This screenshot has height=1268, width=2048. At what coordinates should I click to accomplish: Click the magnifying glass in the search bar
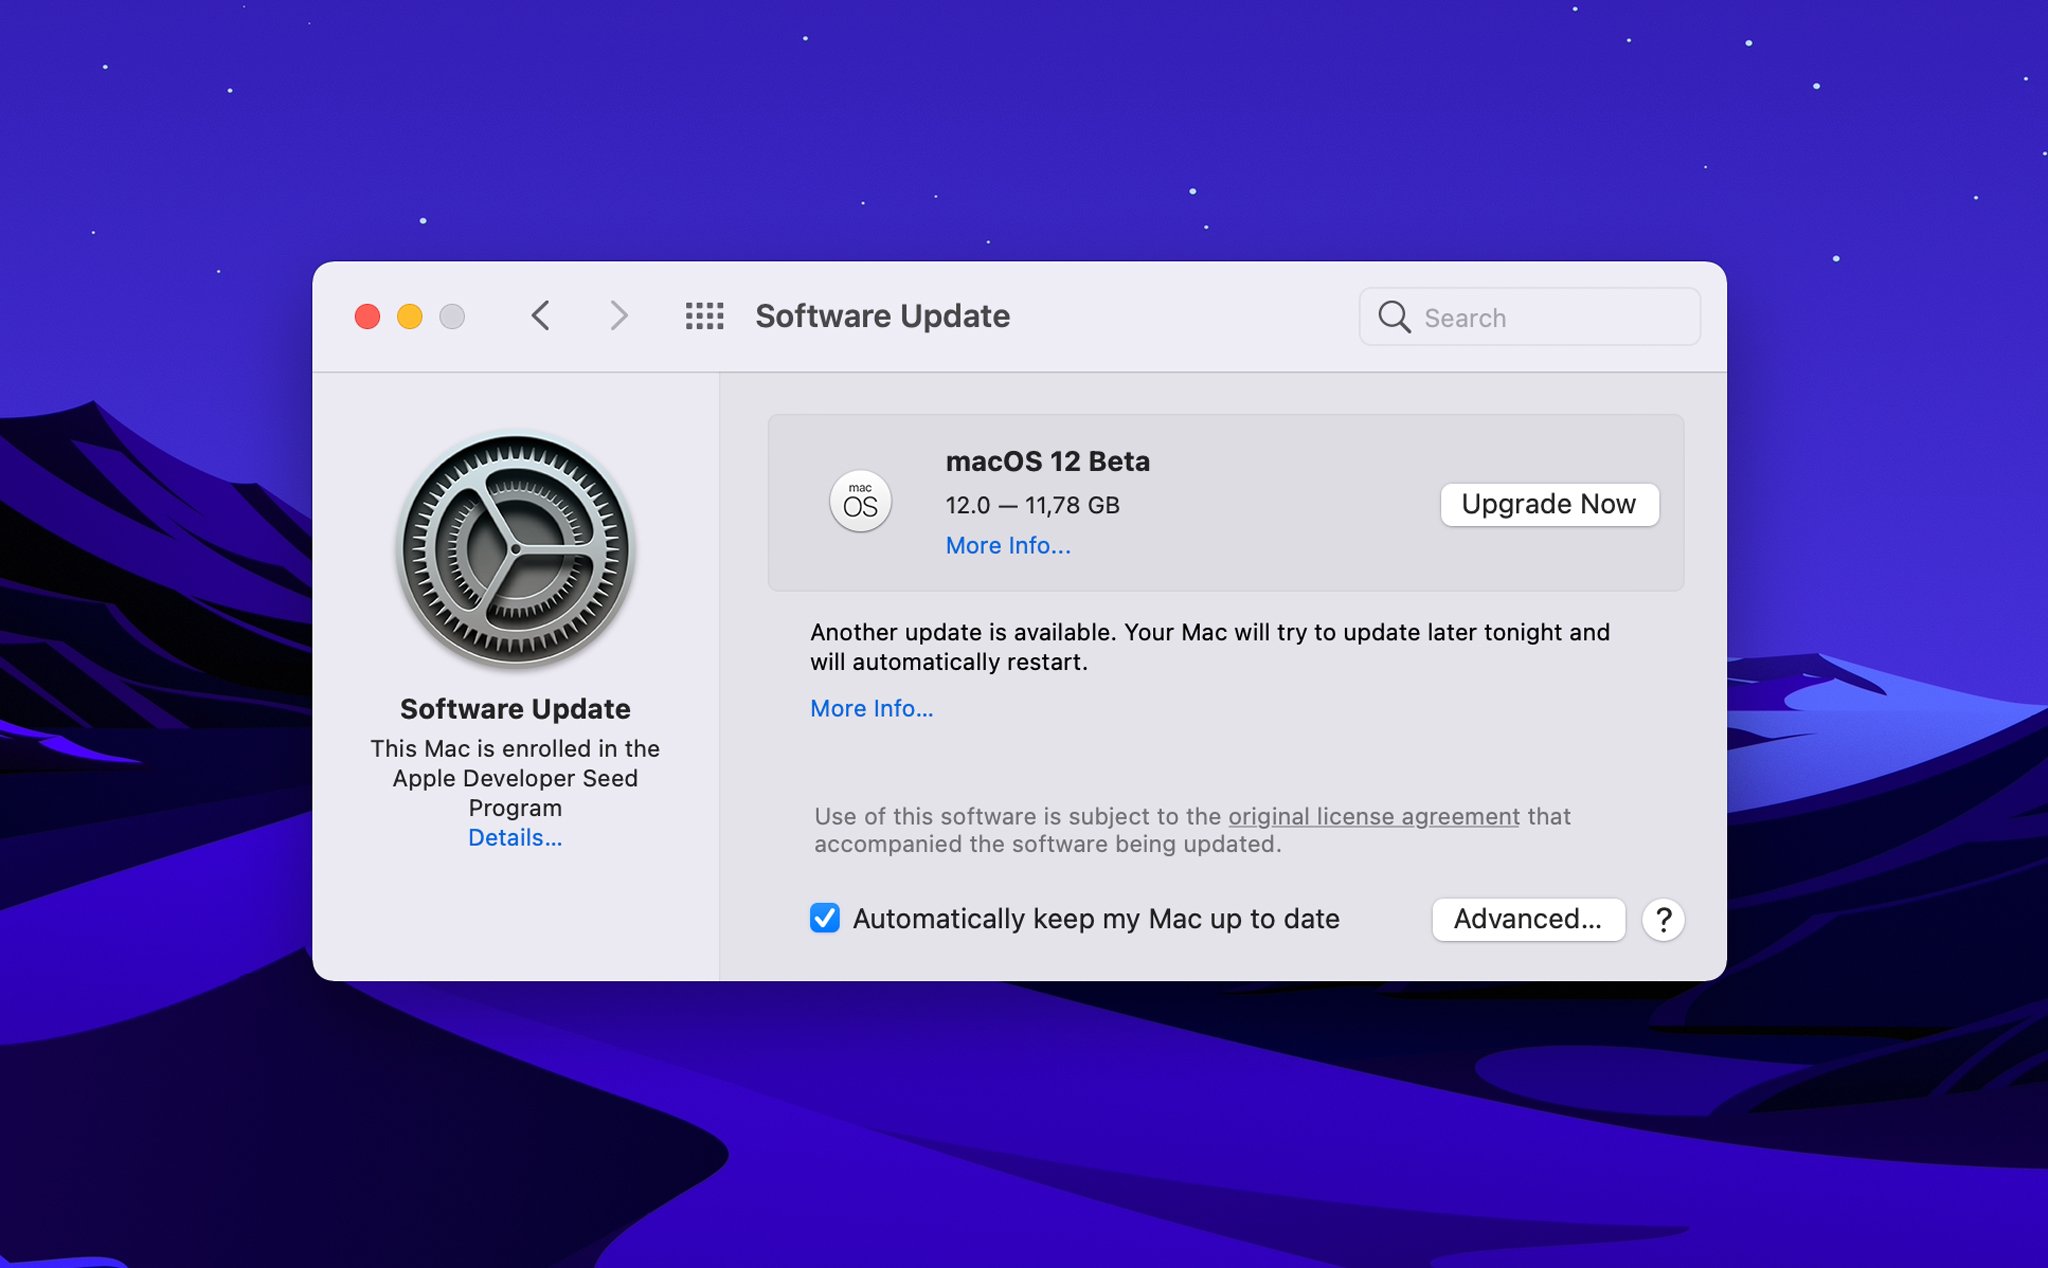click(x=1394, y=317)
